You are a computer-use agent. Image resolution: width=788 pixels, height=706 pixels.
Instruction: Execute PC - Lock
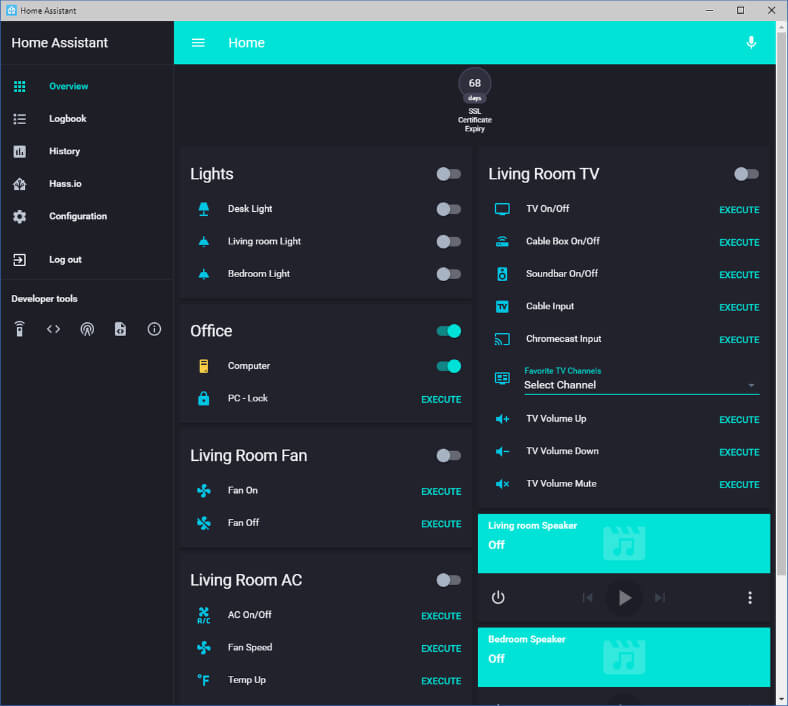[x=441, y=399]
